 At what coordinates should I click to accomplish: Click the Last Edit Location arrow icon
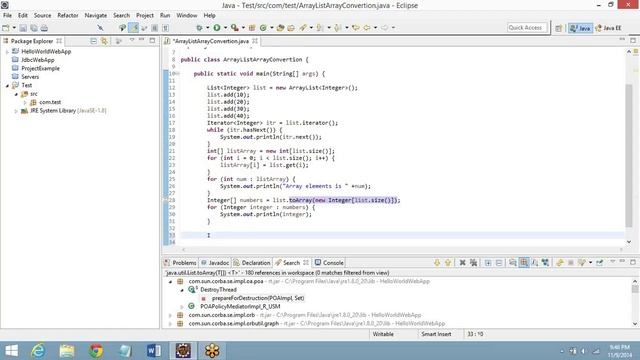tap(356, 28)
